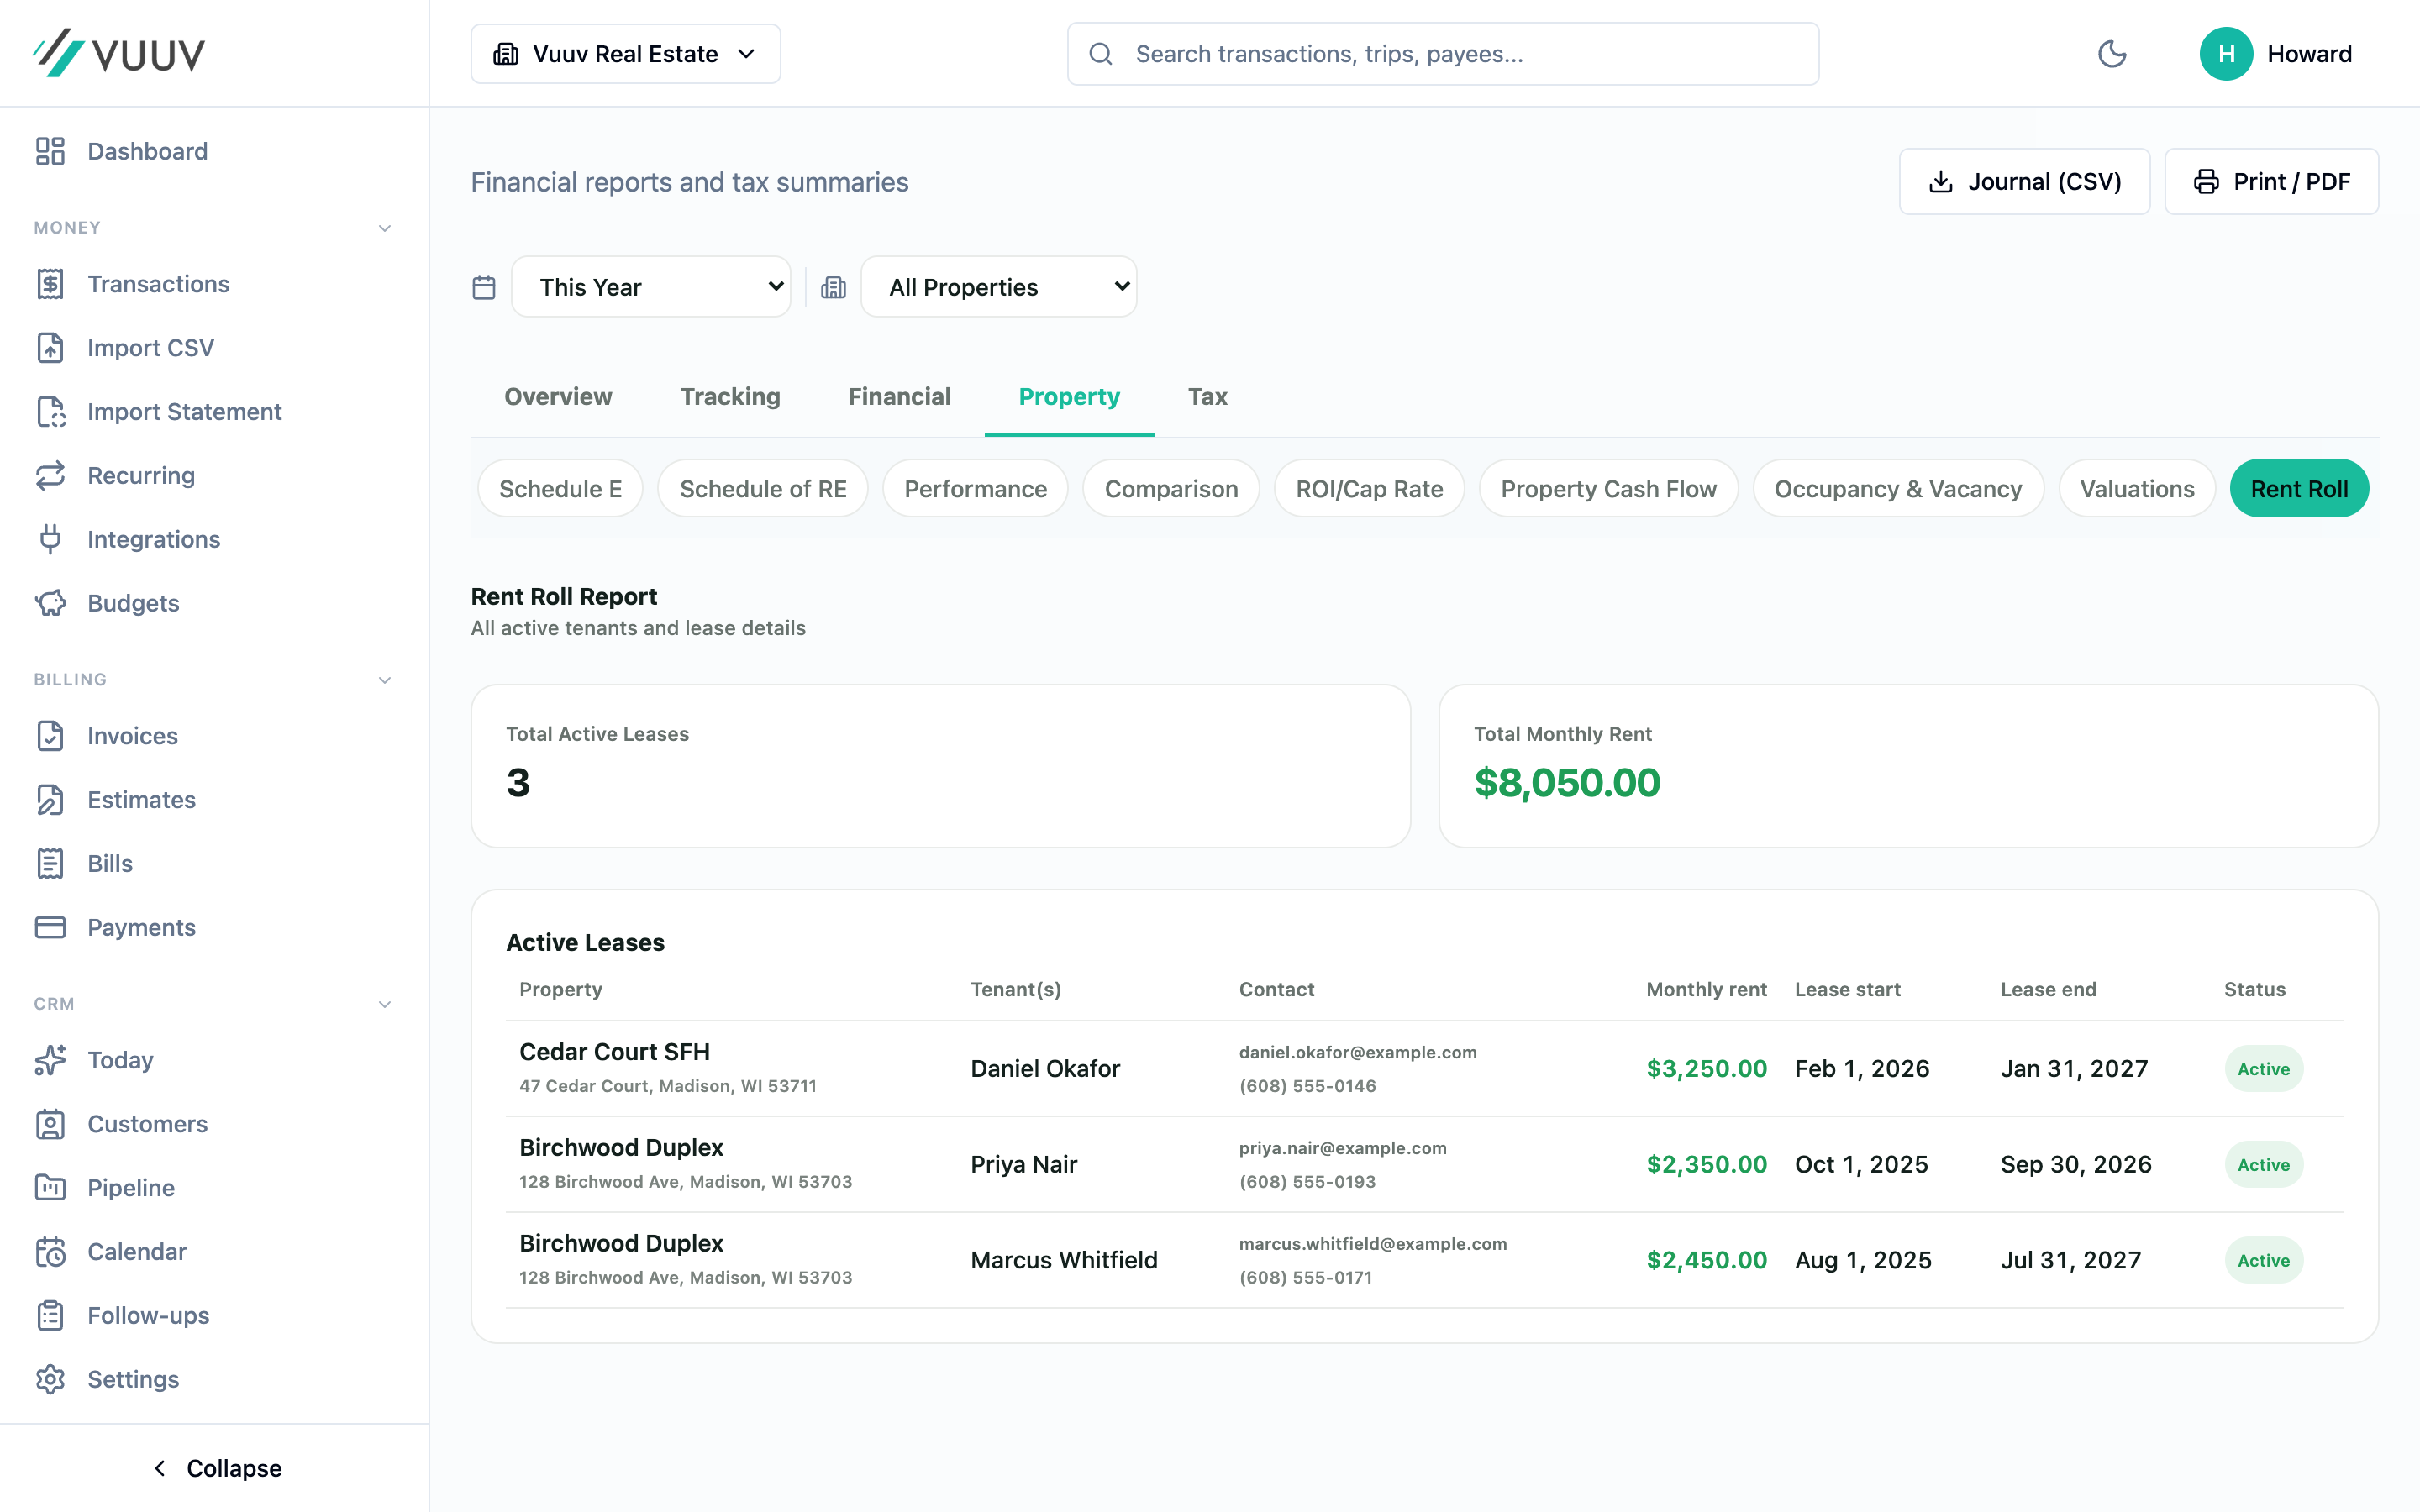Switch to the Tracking tab
The image size is (2420, 1512).
coord(730,397)
